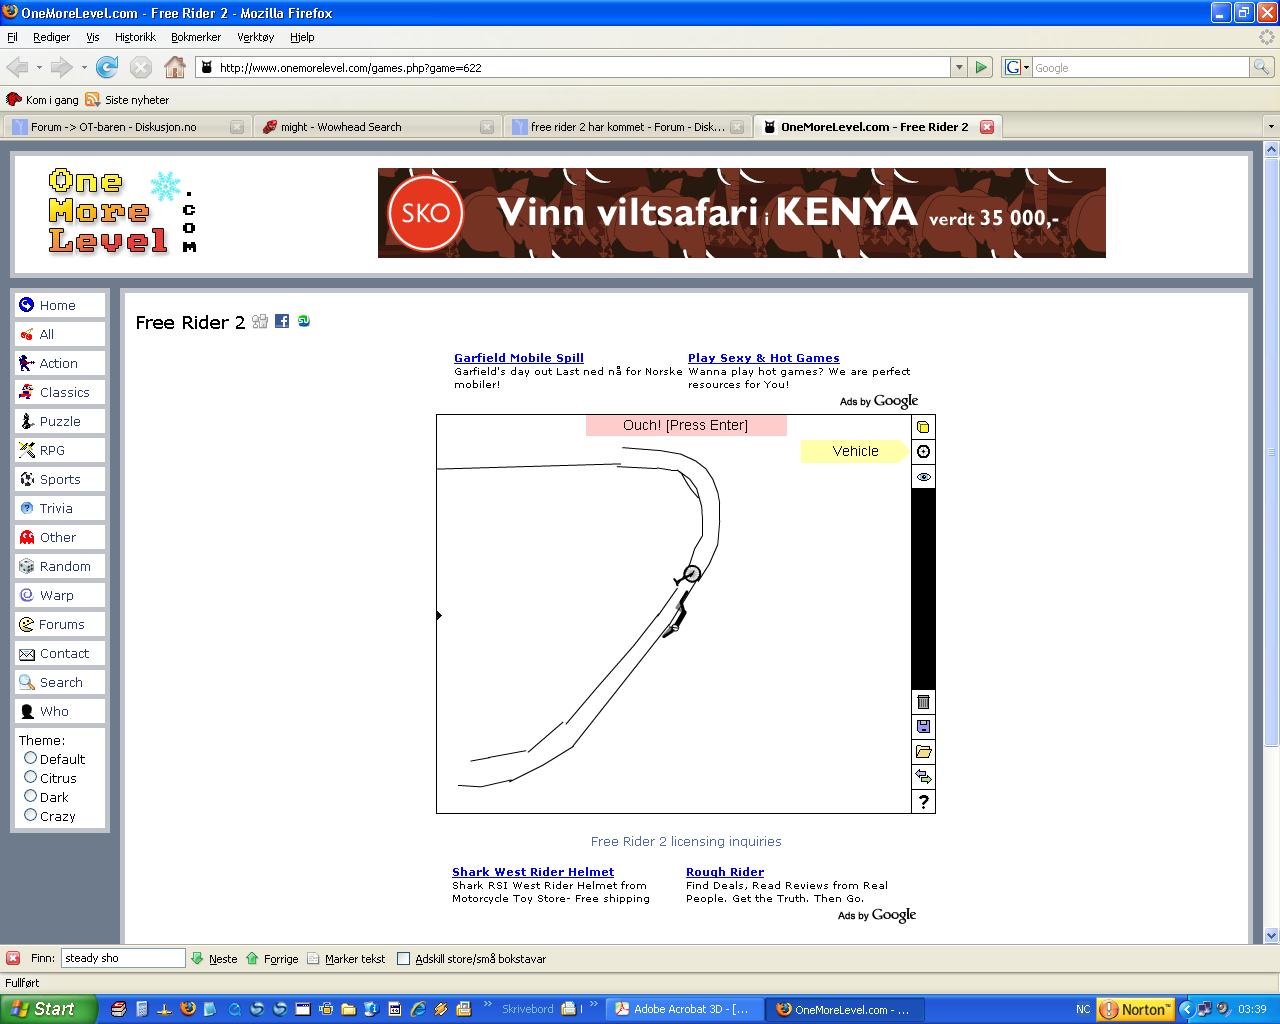Open Free Rider 2 licensing inquiries link

686,842
